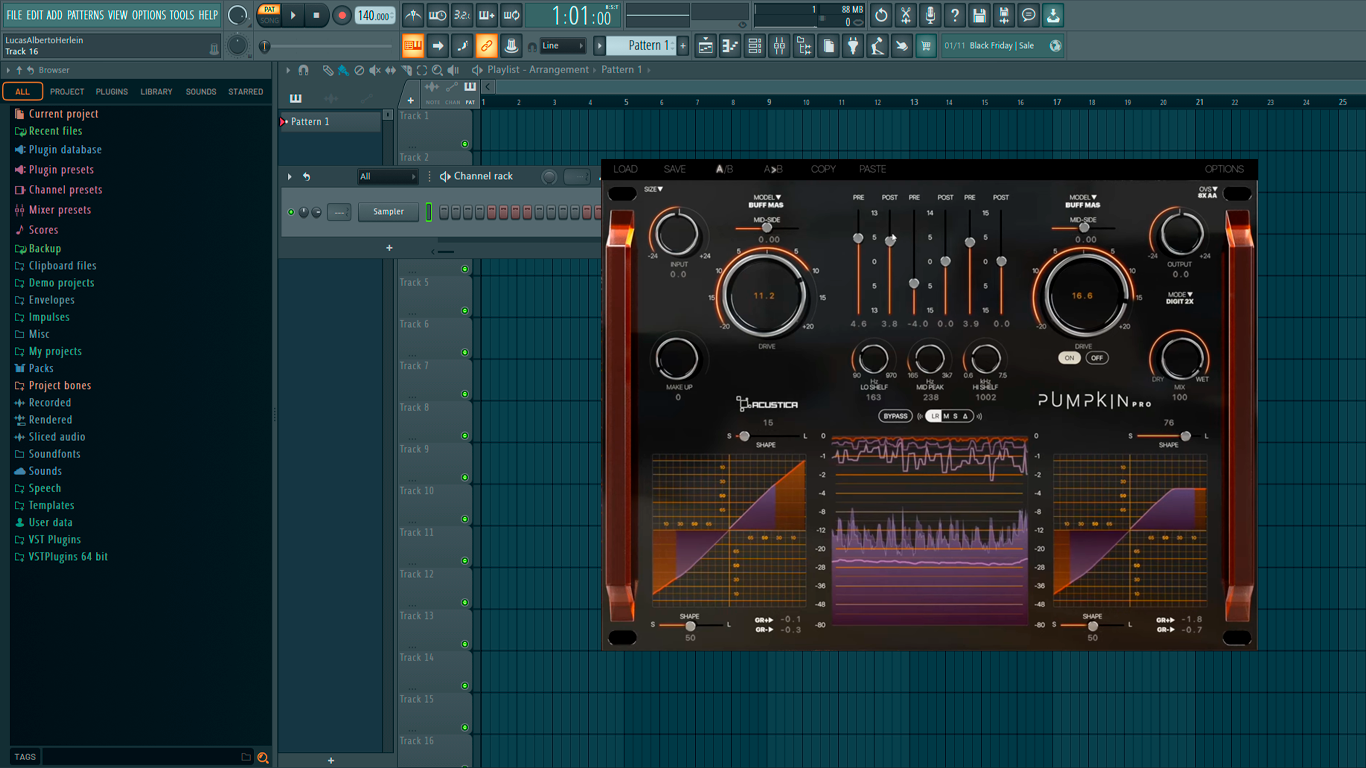Open the piano roll toolbar icon
Viewport: 1366px width, 768px height.
click(x=730, y=46)
